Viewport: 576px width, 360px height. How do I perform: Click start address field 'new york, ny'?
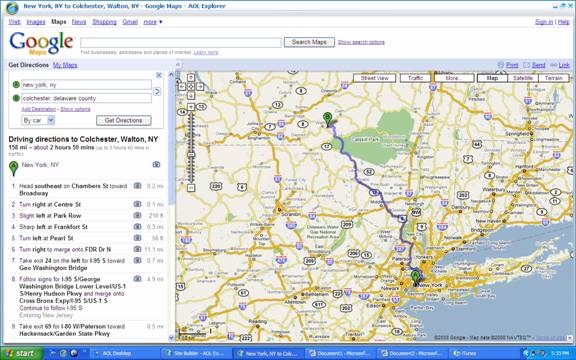86,84
